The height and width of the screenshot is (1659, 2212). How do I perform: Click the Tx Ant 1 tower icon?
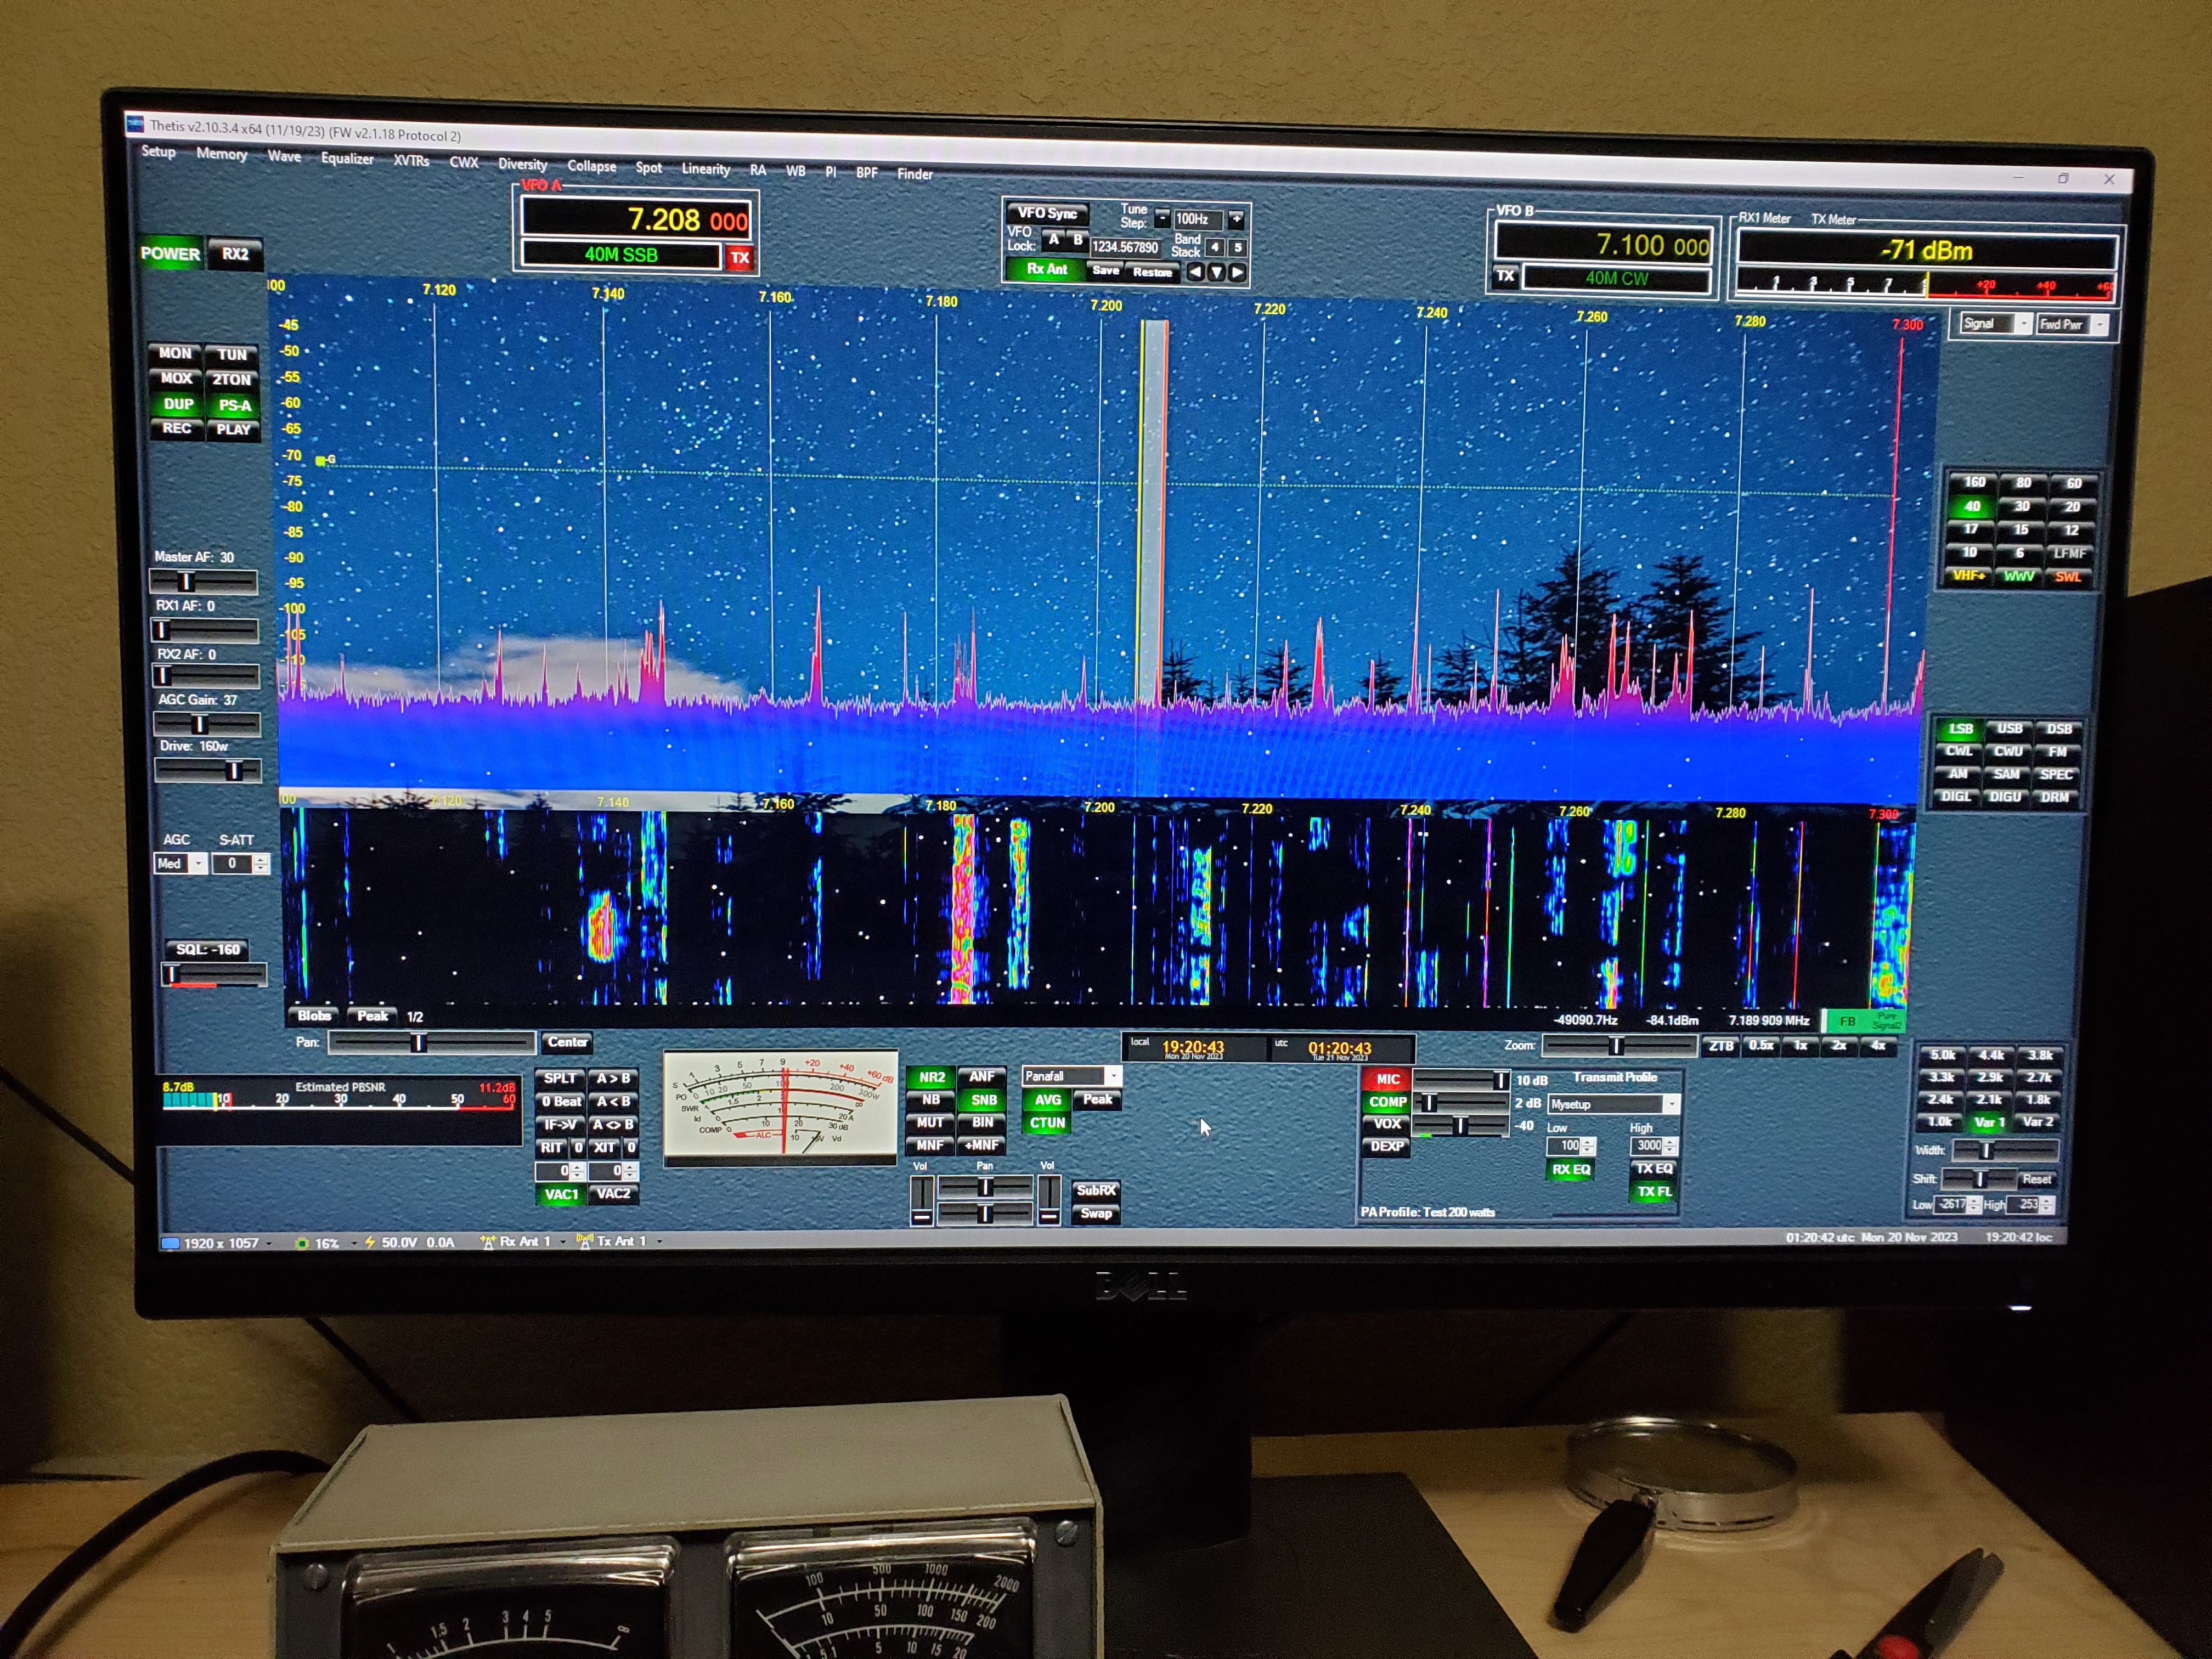(x=585, y=1242)
